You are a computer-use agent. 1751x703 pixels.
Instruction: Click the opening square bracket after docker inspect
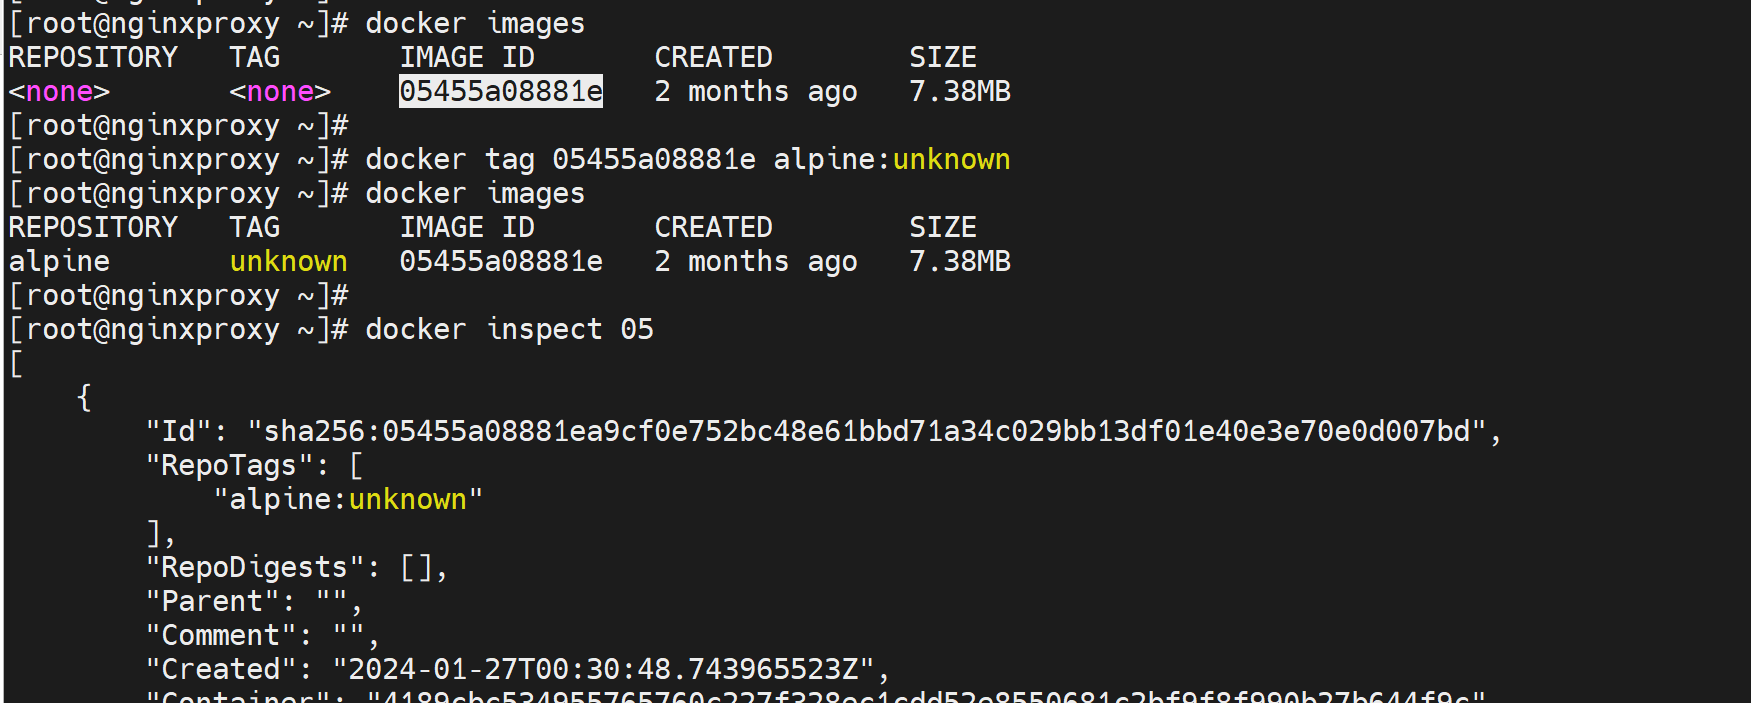(x=16, y=364)
